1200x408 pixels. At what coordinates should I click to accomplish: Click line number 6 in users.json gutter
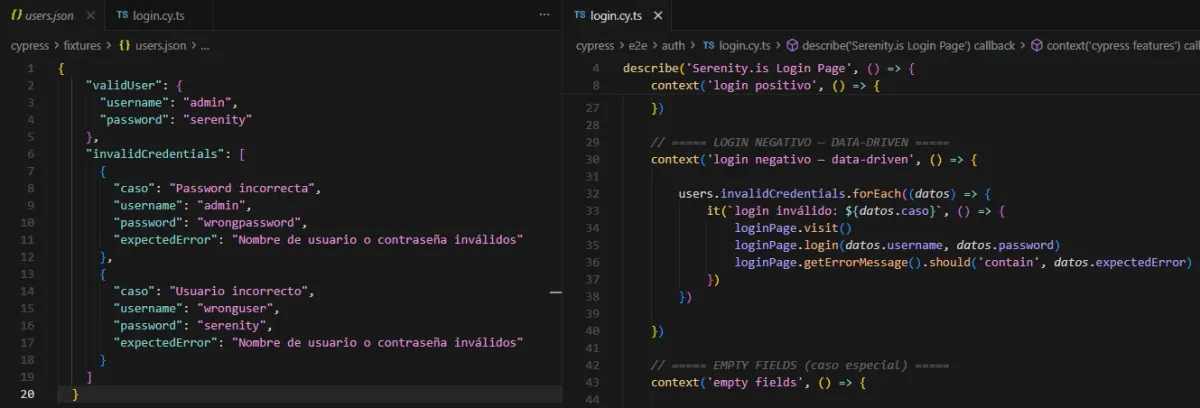tap(32, 155)
